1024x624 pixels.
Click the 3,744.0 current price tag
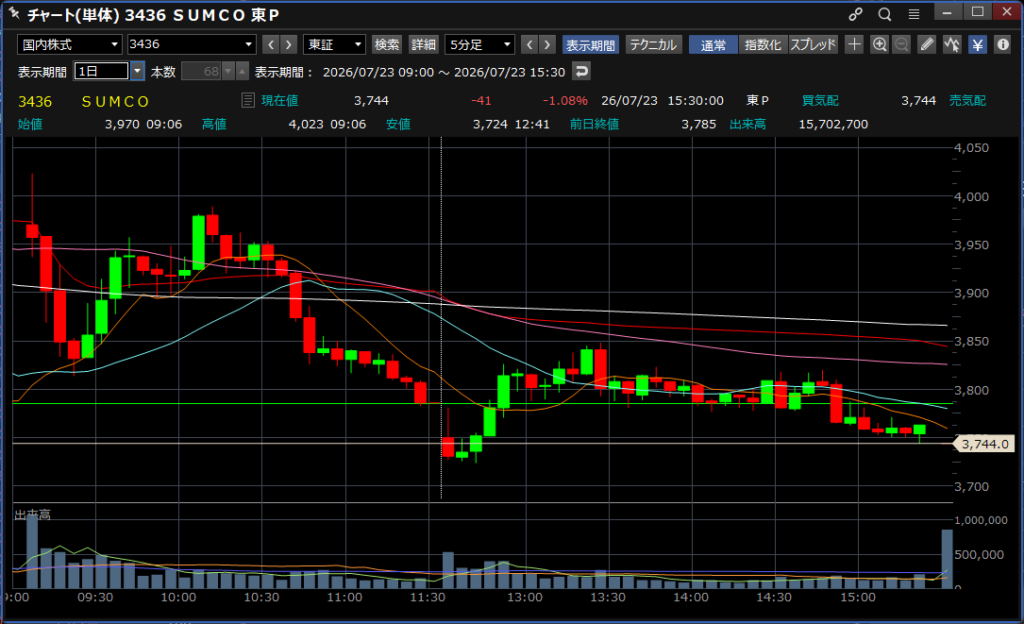(x=985, y=444)
